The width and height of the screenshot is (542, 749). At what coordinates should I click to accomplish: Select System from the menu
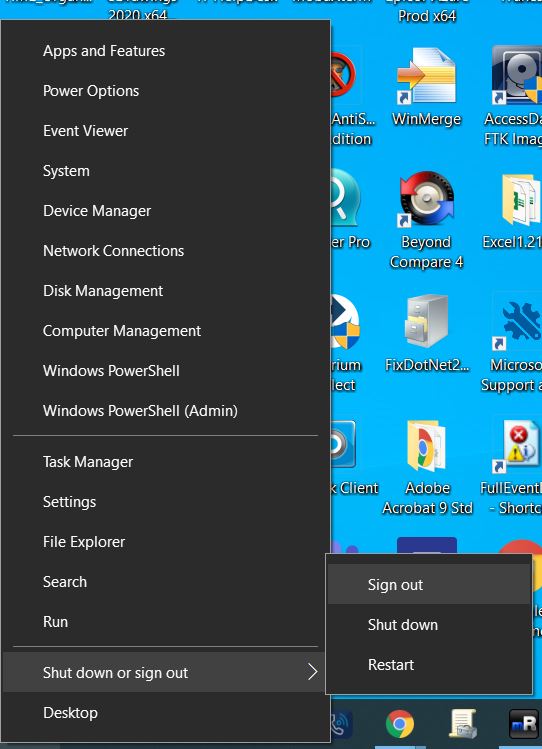tap(165, 171)
